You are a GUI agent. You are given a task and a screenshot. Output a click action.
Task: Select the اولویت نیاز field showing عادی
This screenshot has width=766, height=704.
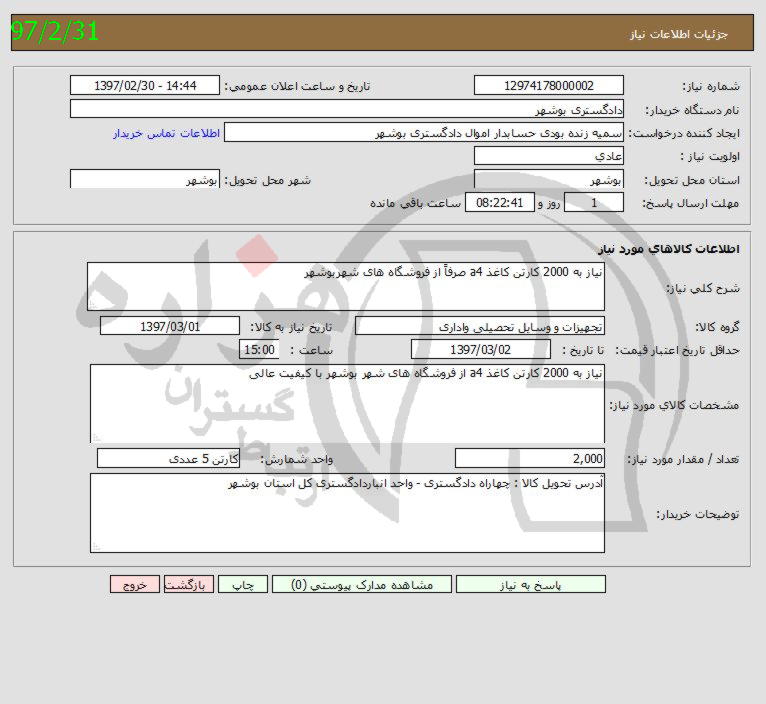click(548, 157)
